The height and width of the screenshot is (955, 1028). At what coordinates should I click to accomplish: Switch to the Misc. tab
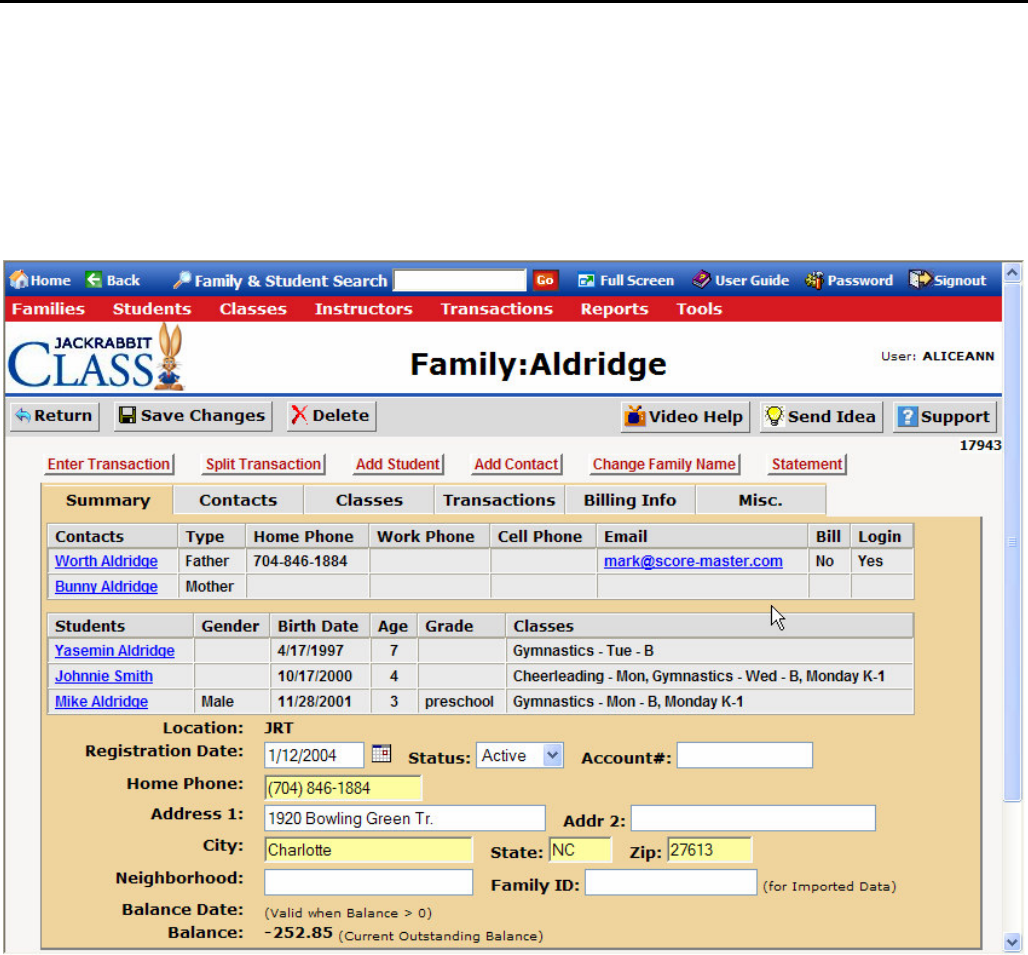coord(761,500)
